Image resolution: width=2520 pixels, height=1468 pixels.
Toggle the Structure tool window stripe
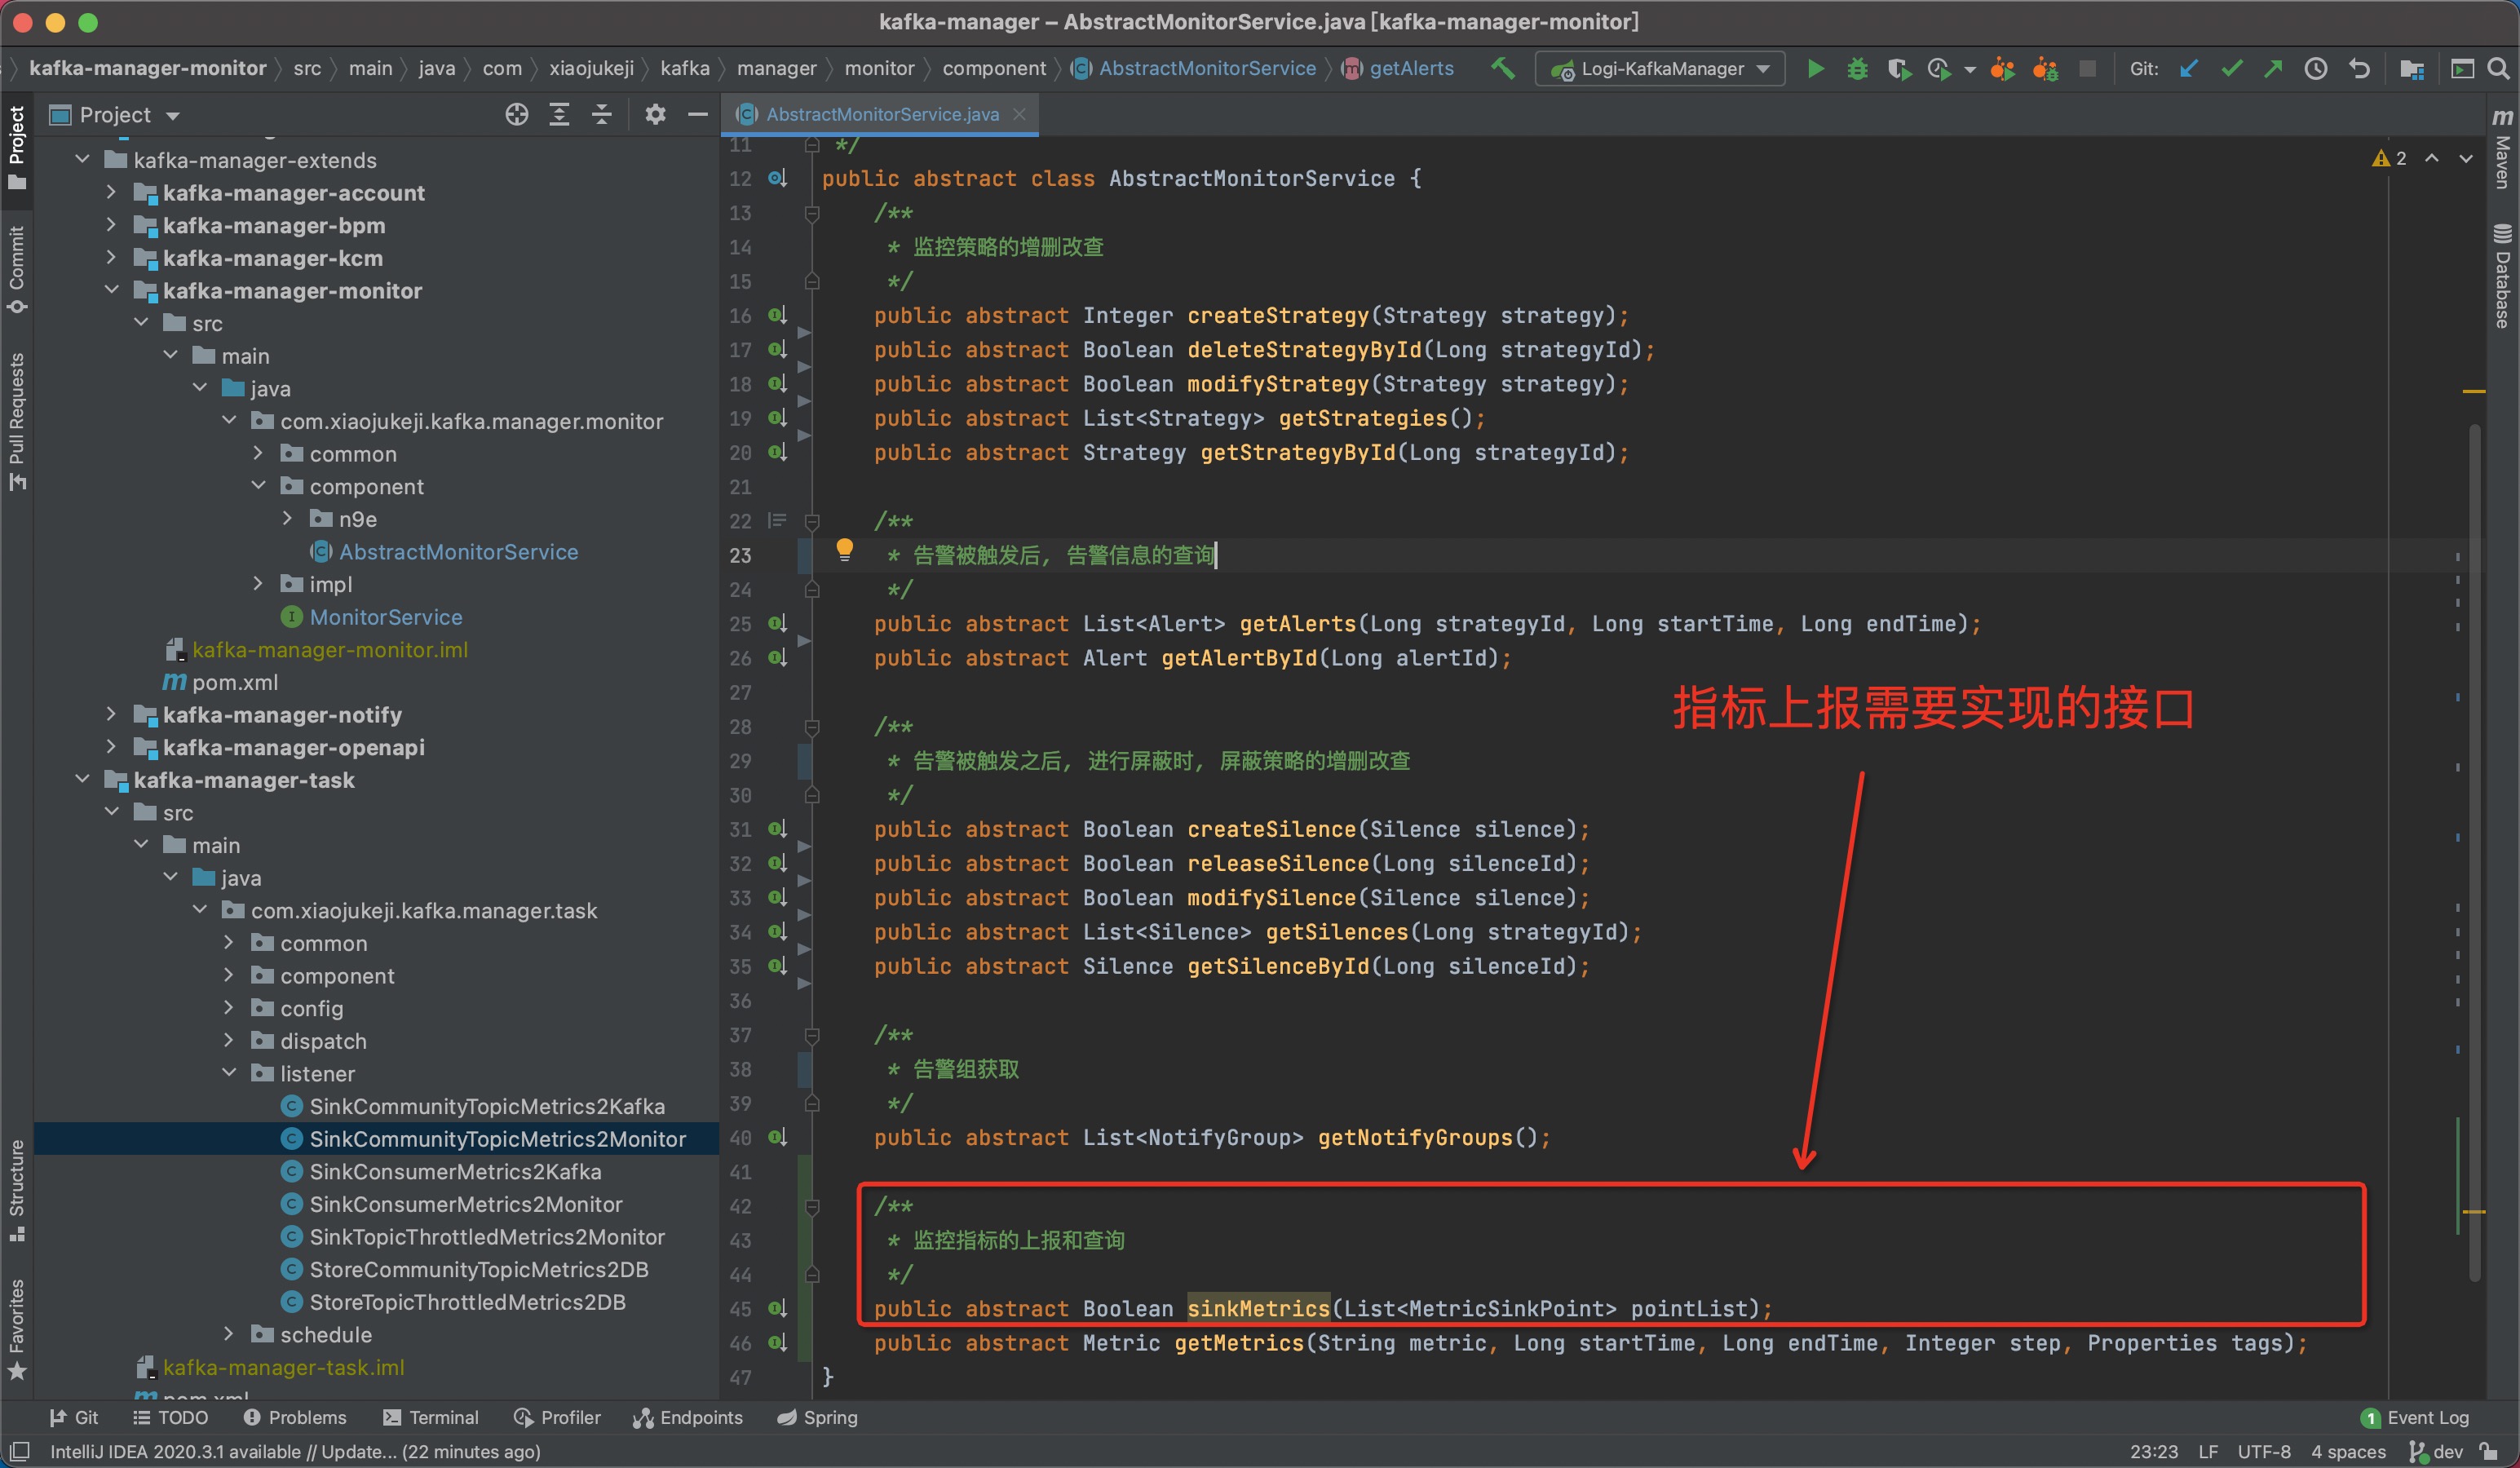point(17,1188)
